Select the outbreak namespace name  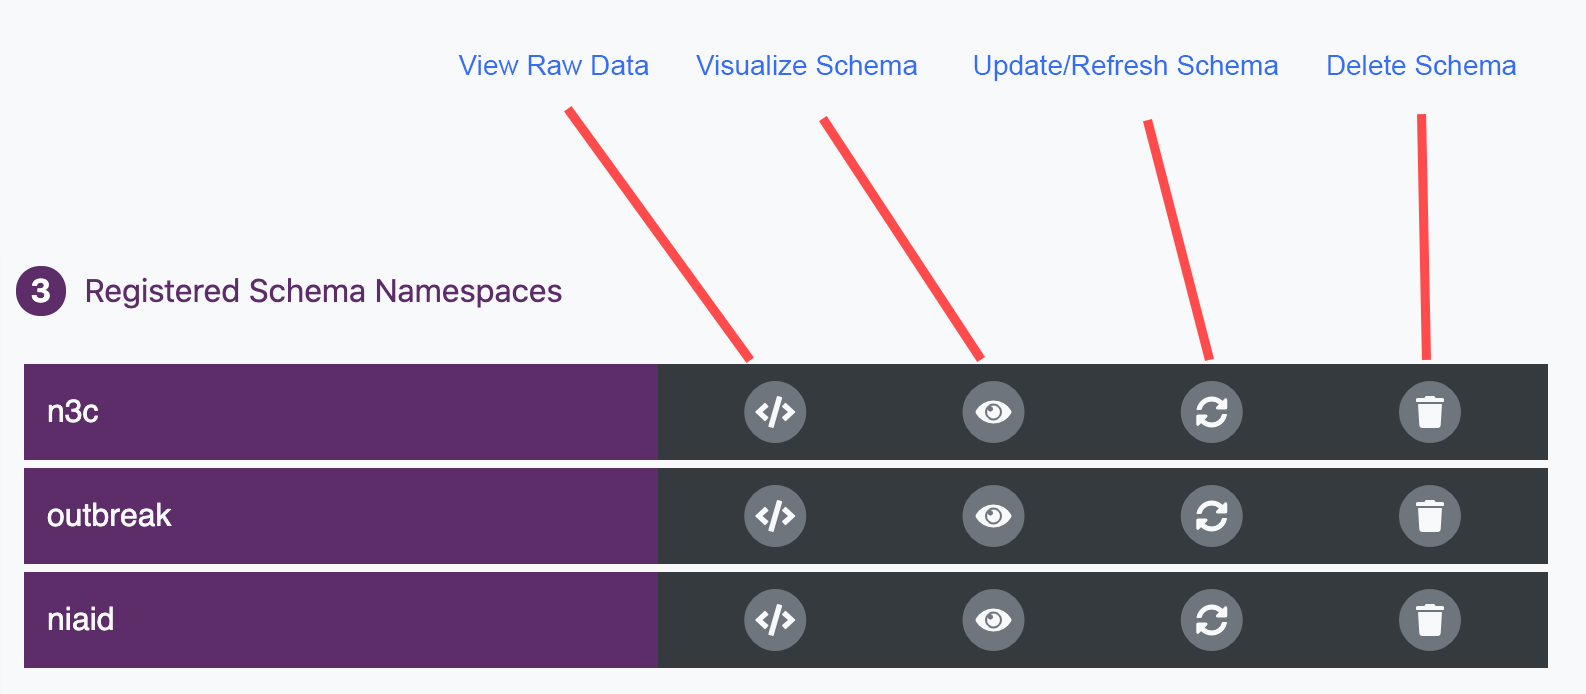pyautogui.click(x=109, y=516)
